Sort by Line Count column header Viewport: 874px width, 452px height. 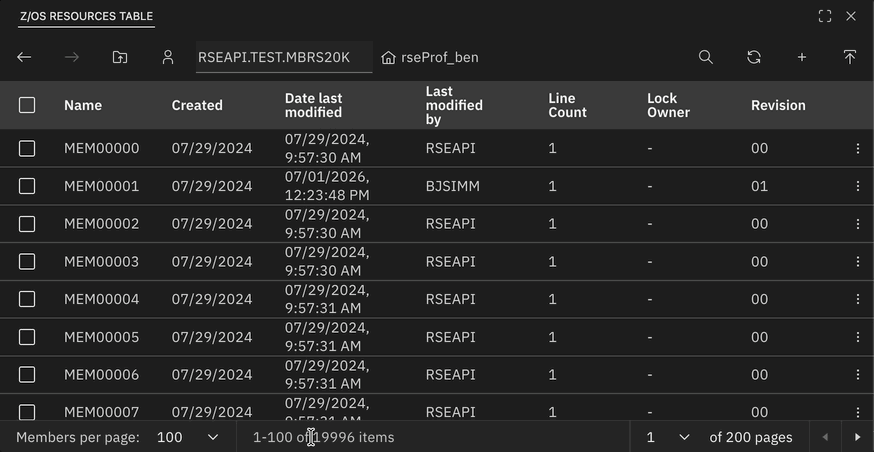click(567, 105)
